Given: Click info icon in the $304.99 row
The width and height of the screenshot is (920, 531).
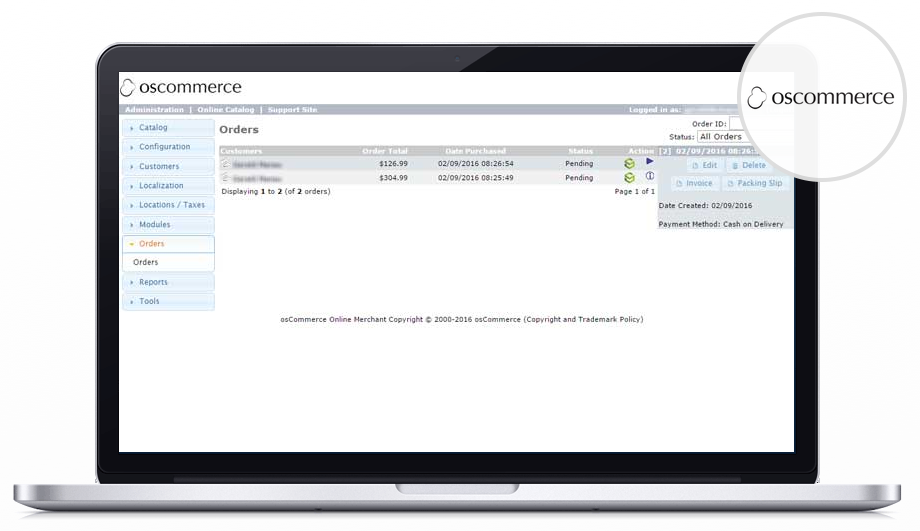Looking at the screenshot, I should pos(650,175).
